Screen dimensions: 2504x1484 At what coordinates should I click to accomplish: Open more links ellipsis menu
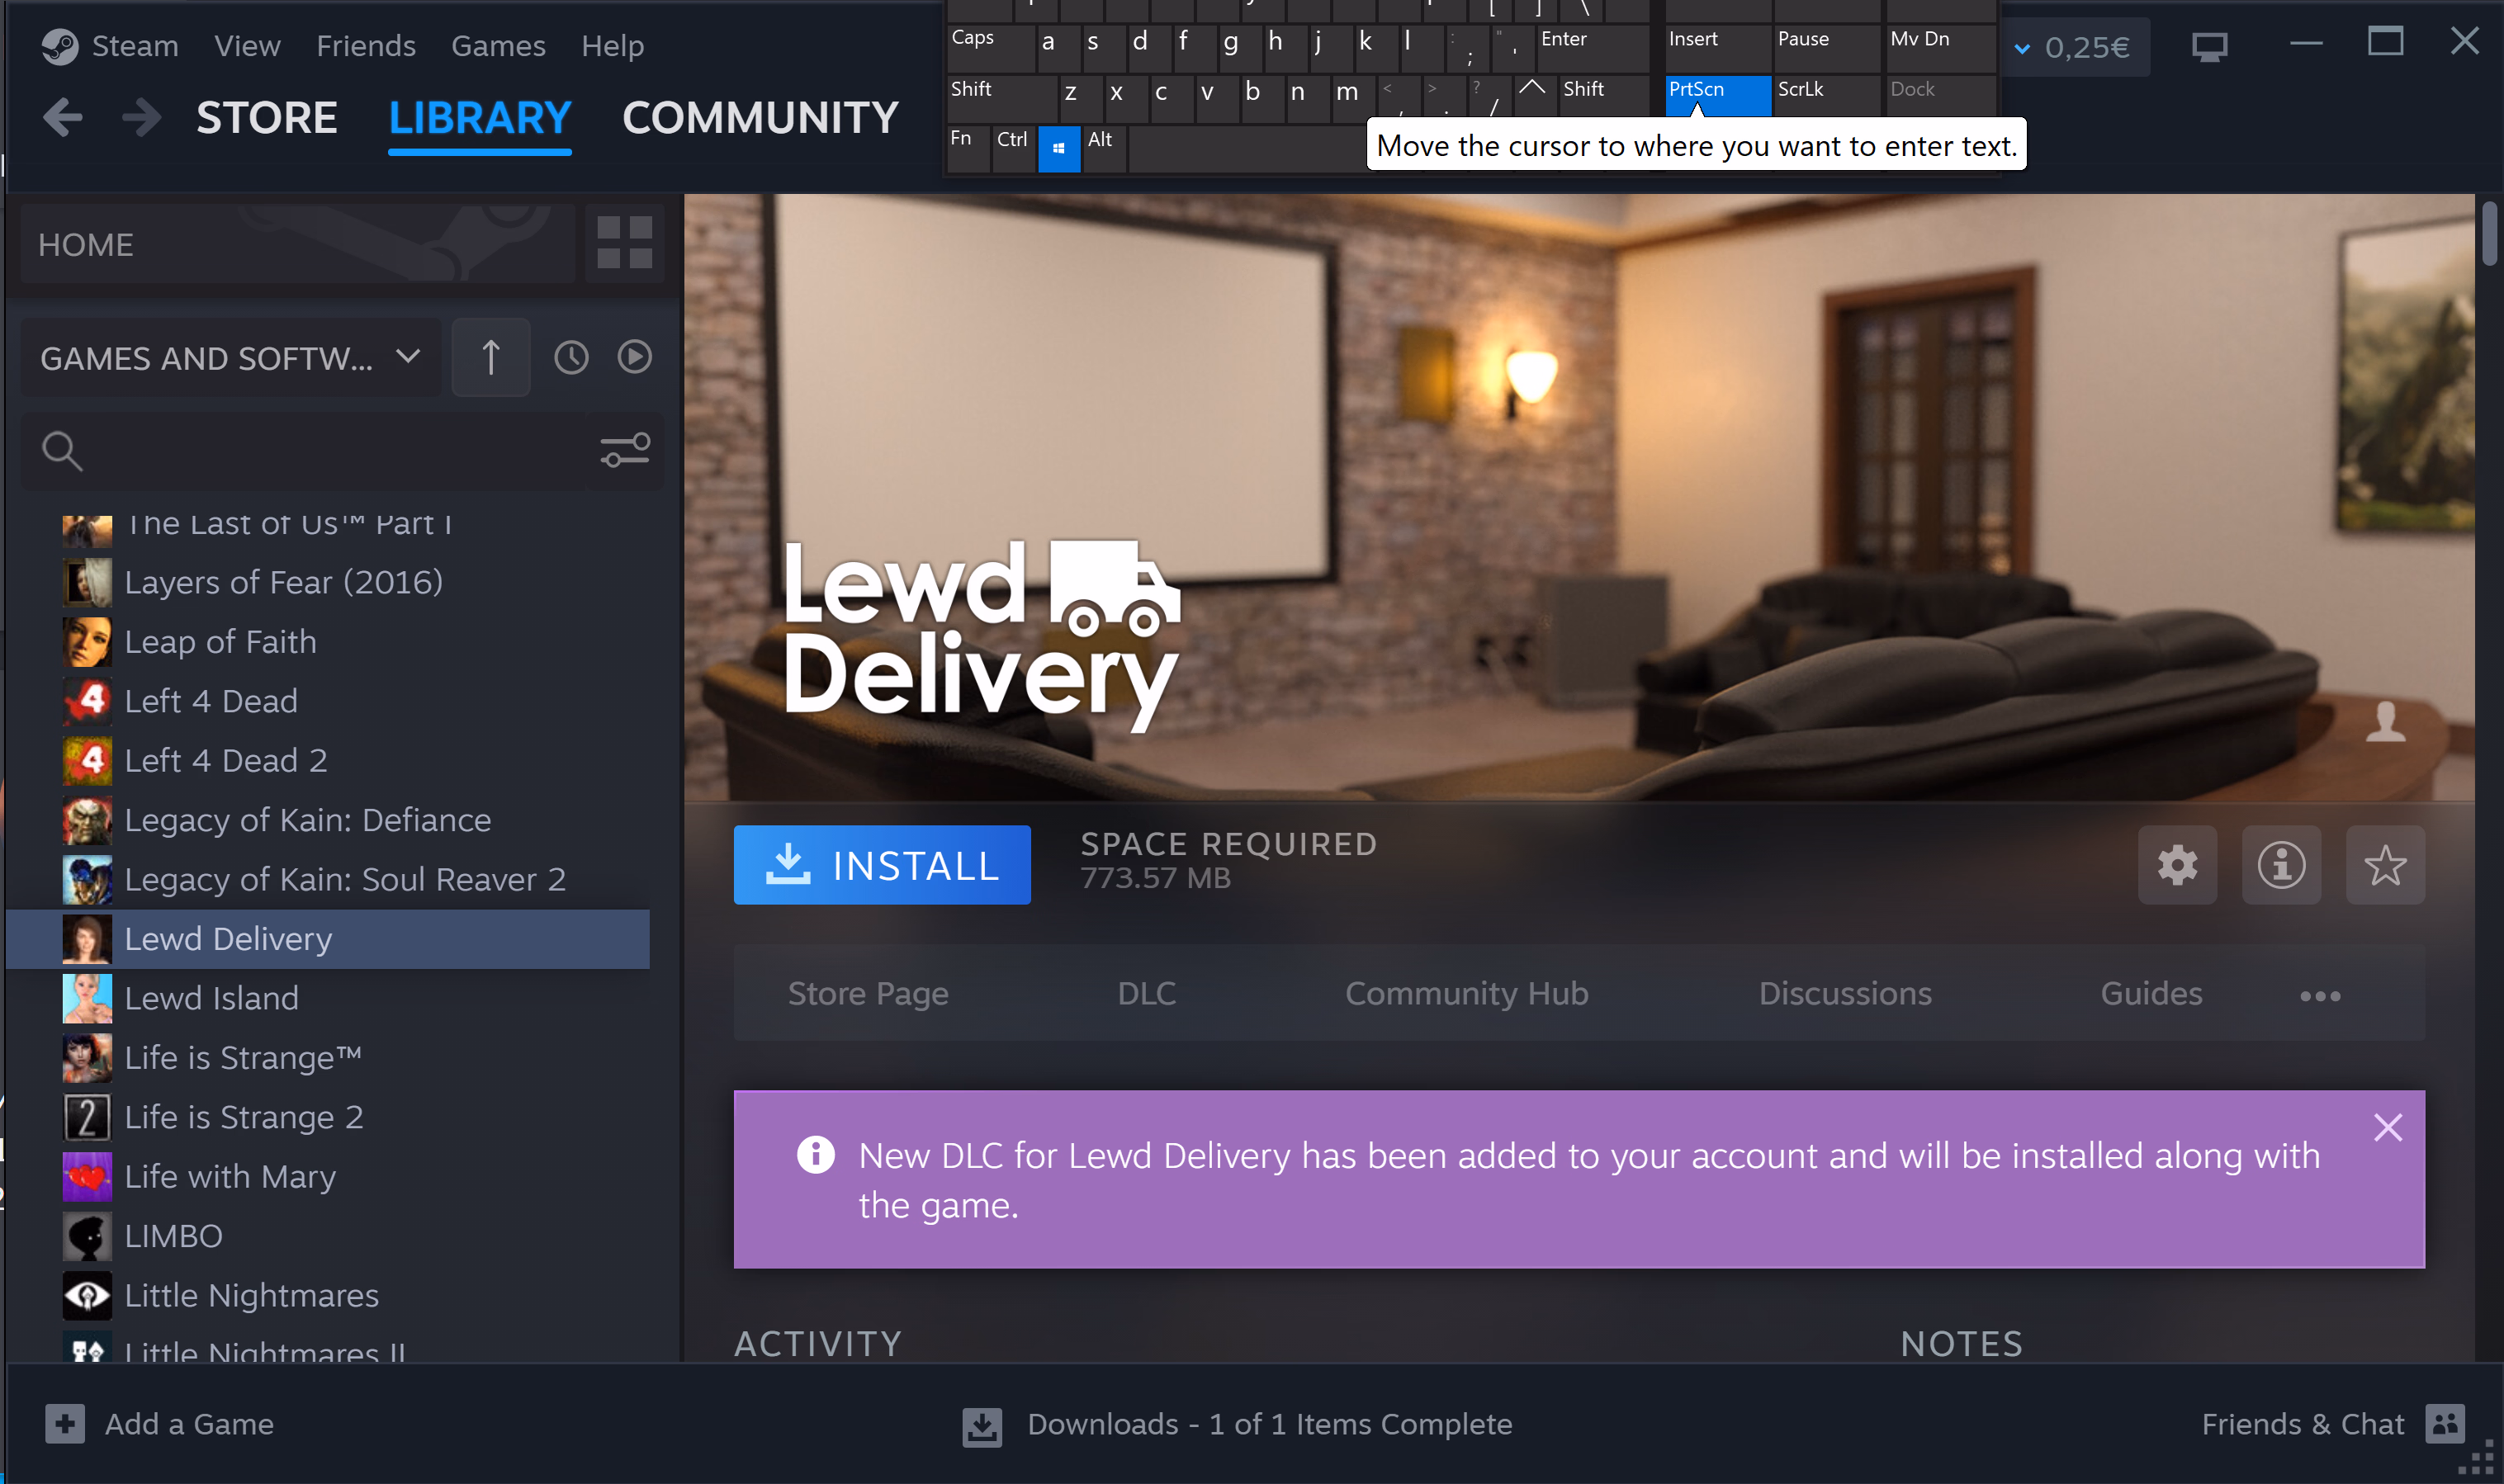(x=2320, y=996)
